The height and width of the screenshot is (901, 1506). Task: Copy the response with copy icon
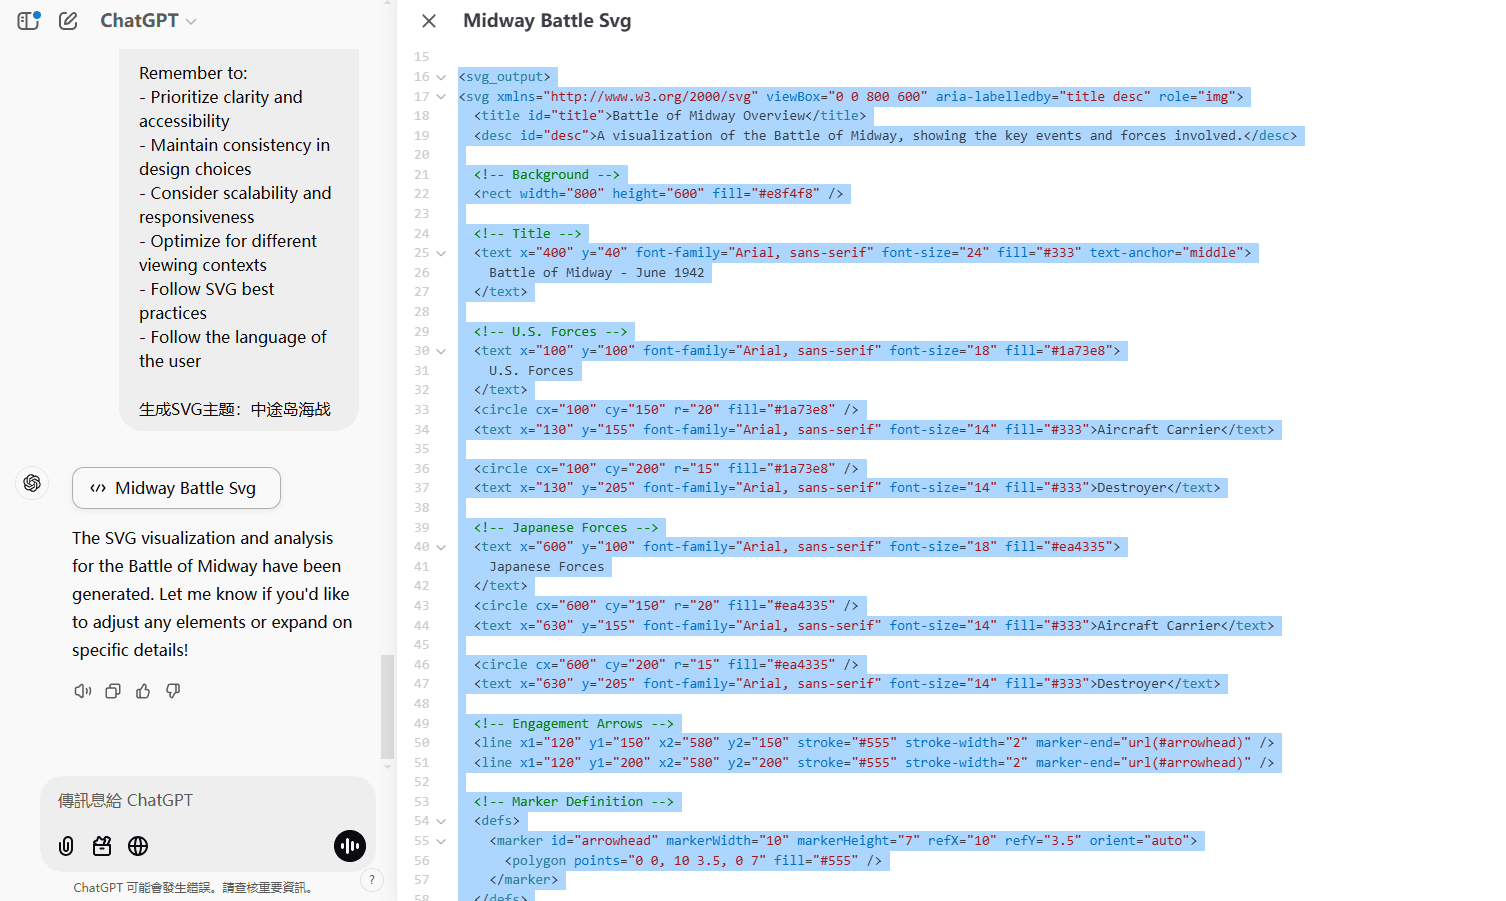[113, 691]
